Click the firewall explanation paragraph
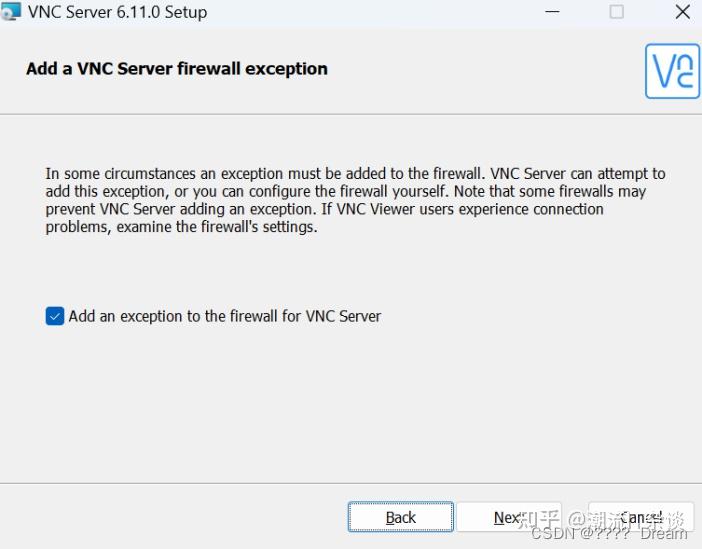This screenshot has height=549, width=702. tap(355, 200)
